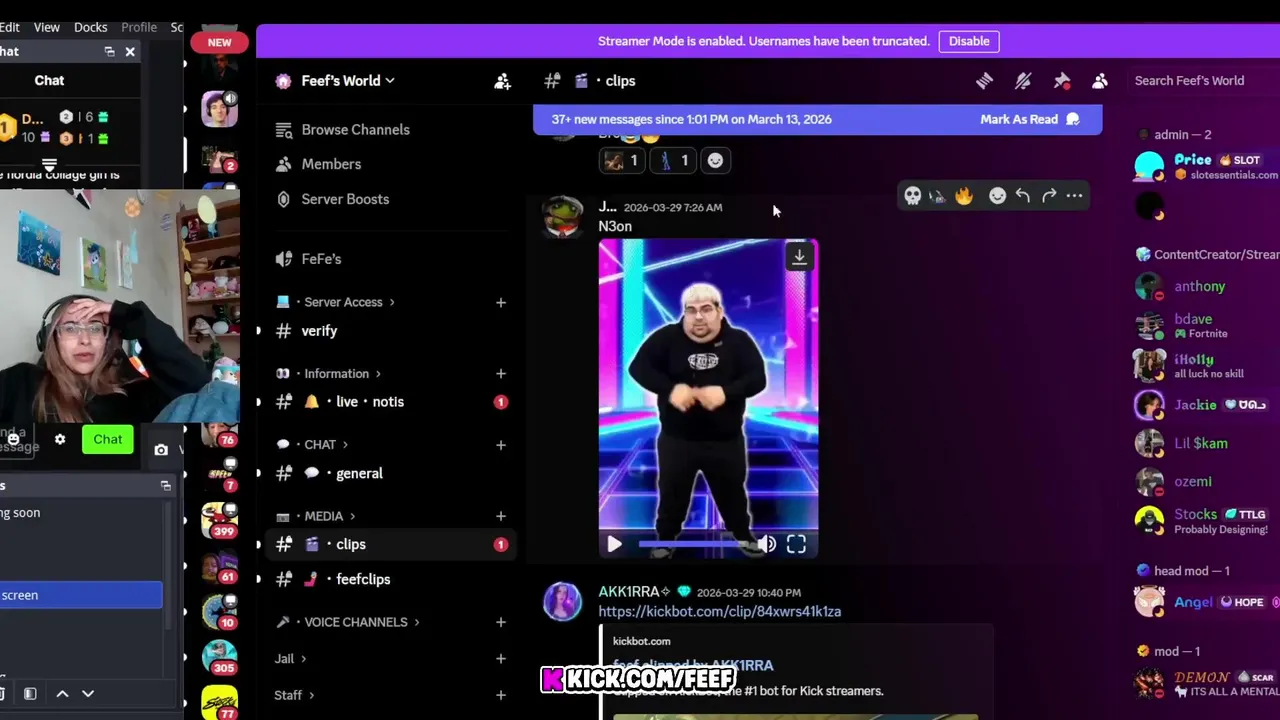
Task: Select the clips channel in sidebar
Action: point(392,544)
